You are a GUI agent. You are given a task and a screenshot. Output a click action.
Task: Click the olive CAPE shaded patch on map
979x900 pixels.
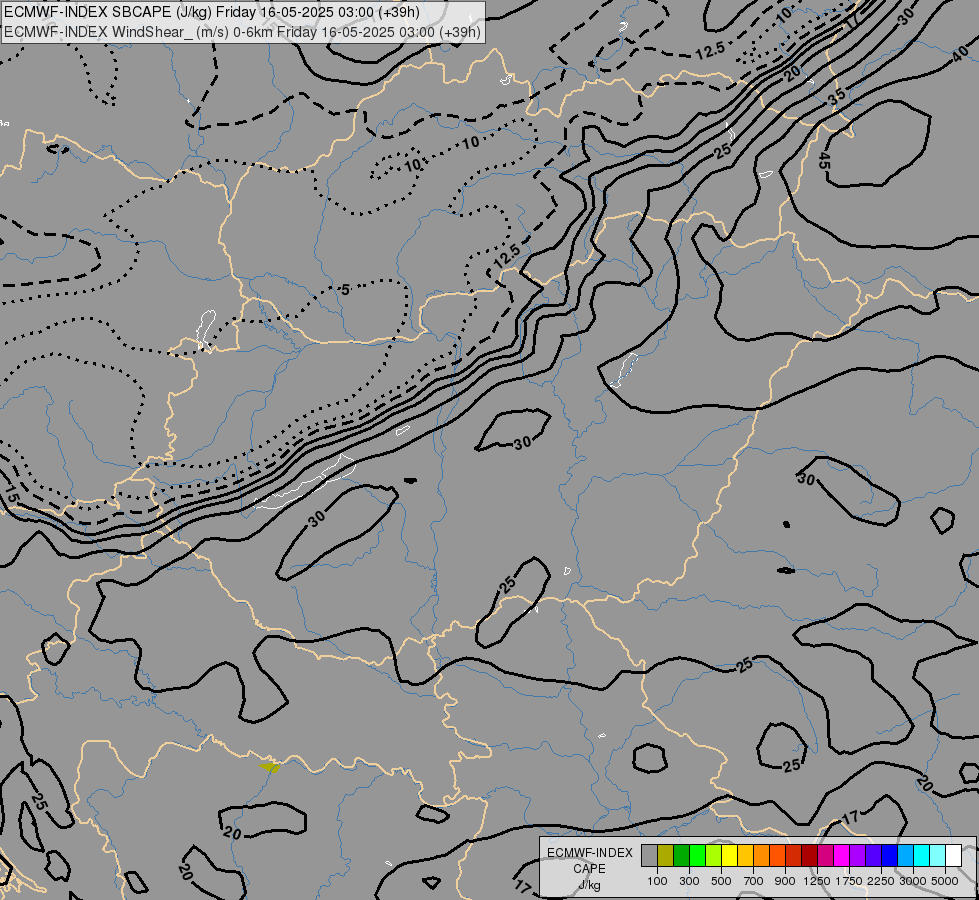pyautogui.click(x=270, y=767)
